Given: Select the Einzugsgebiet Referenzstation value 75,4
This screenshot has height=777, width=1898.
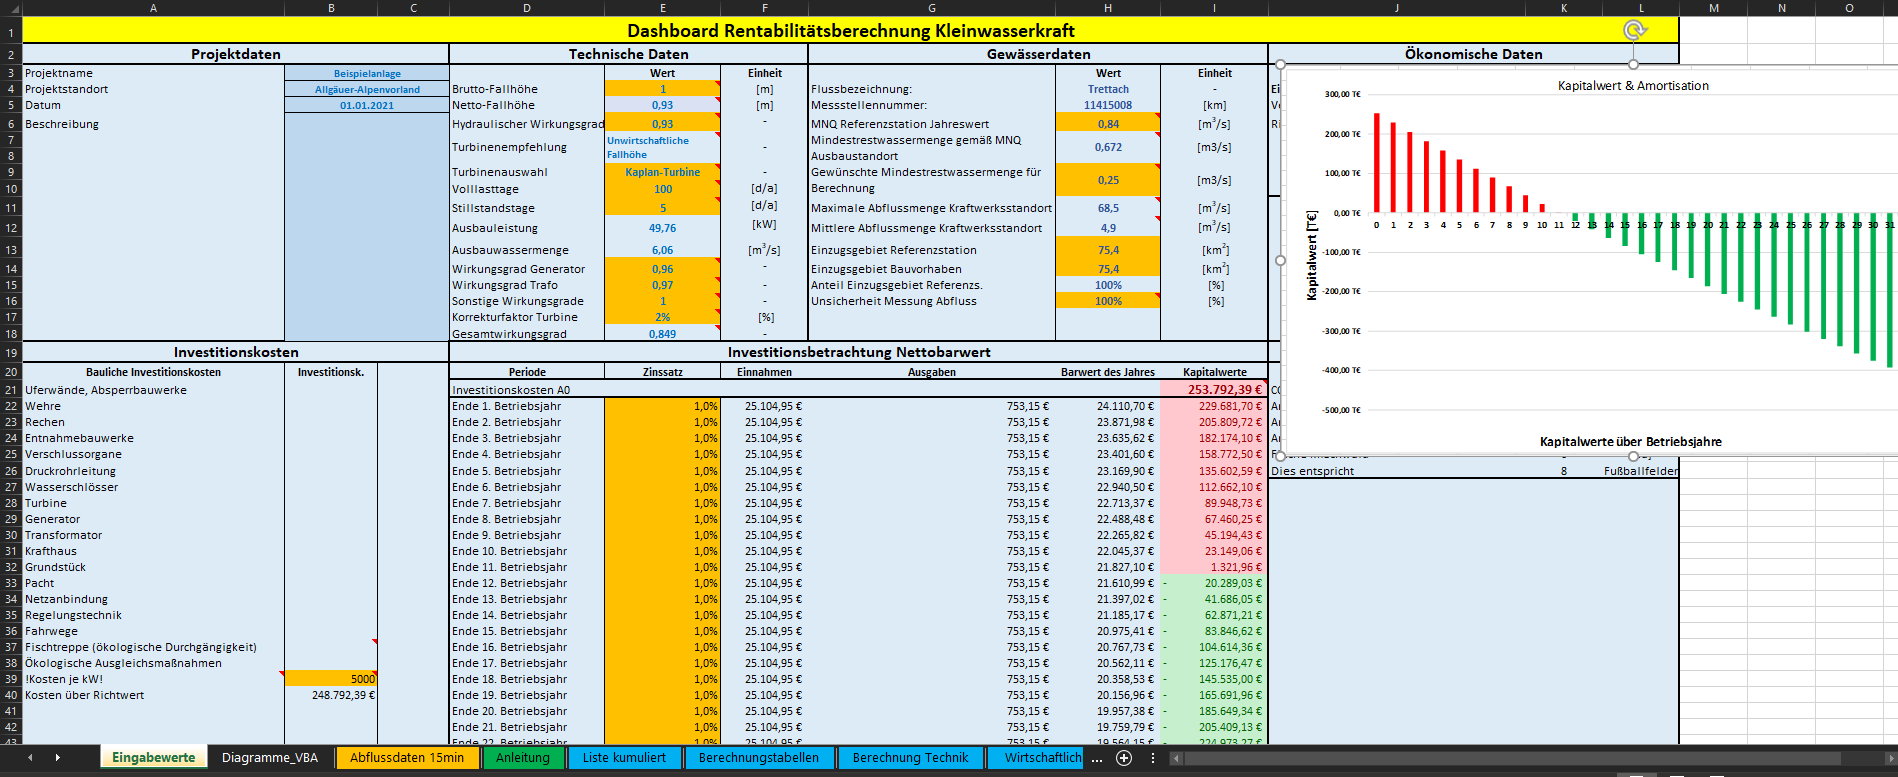Looking at the screenshot, I should (1108, 250).
